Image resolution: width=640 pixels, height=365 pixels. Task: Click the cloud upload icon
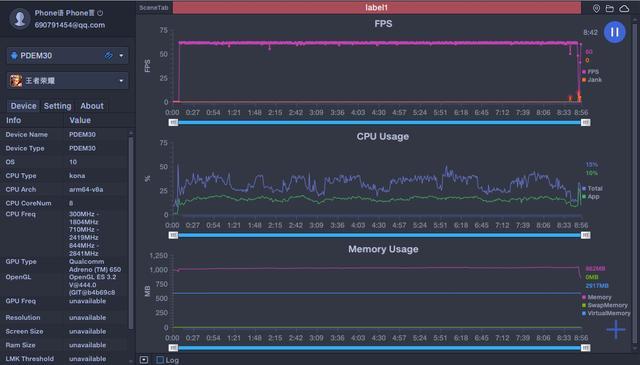624,8
